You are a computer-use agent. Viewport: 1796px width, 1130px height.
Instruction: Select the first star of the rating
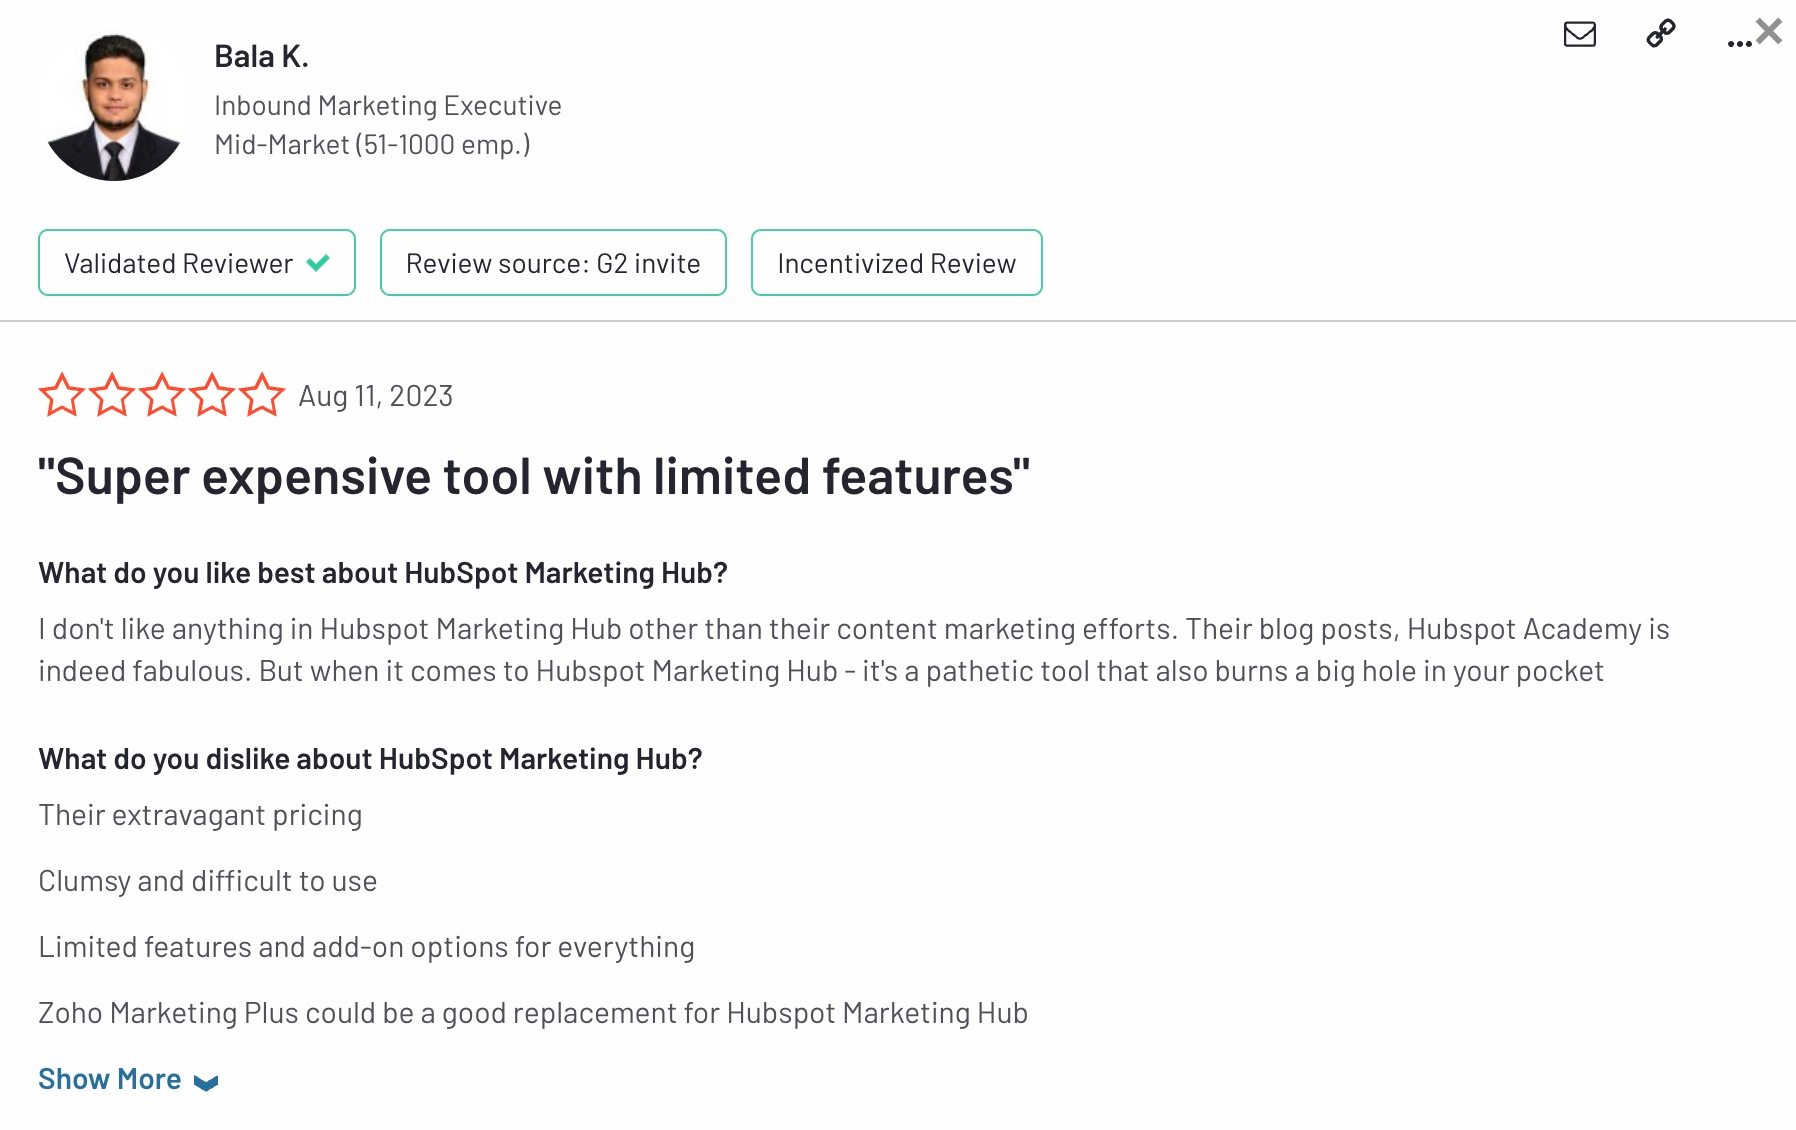coord(62,396)
